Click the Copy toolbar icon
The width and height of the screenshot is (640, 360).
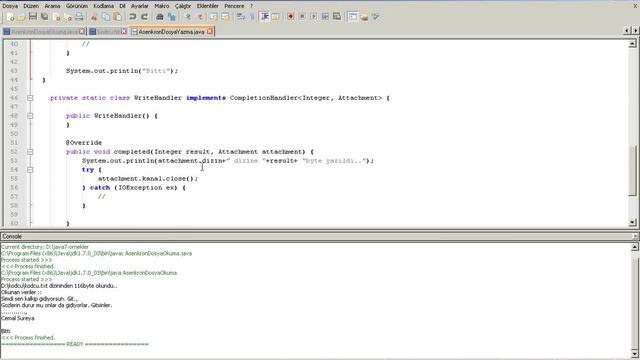[106, 17]
